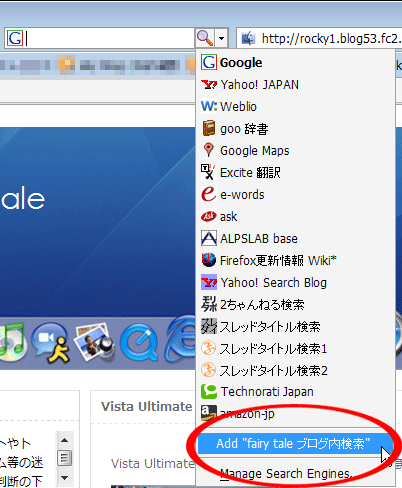Choose the Firefox更新情報 Wiki* engine
This screenshot has width=402, height=488.
pos(295,260)
